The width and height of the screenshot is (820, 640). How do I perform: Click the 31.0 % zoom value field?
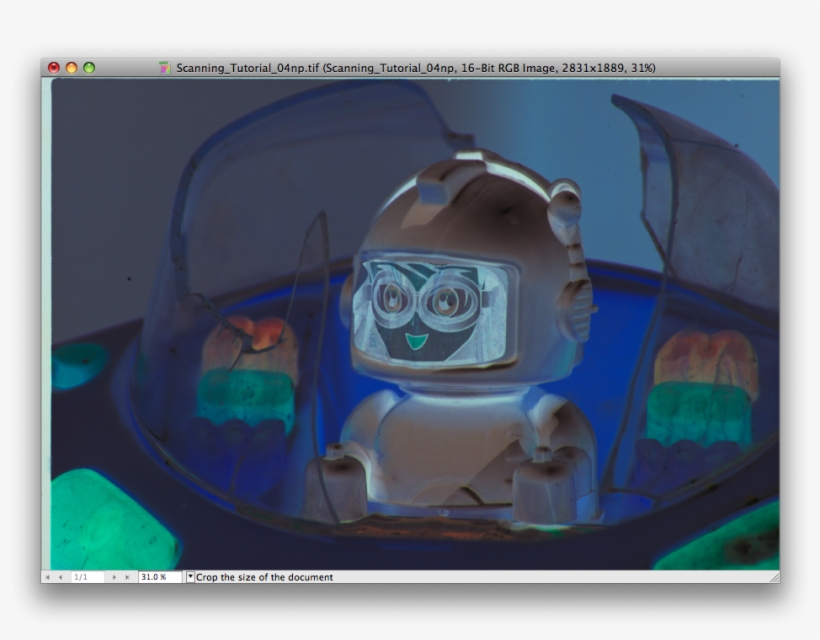(x=157, y=576)
